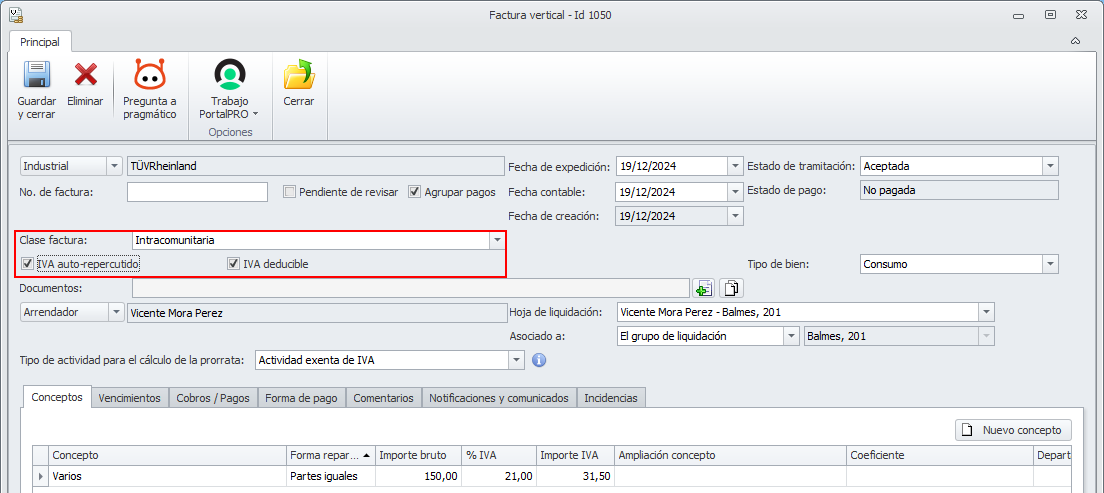Open Pregunta a pragmático robot icon
Screen dimensions: 1104x493
point(149,75)
